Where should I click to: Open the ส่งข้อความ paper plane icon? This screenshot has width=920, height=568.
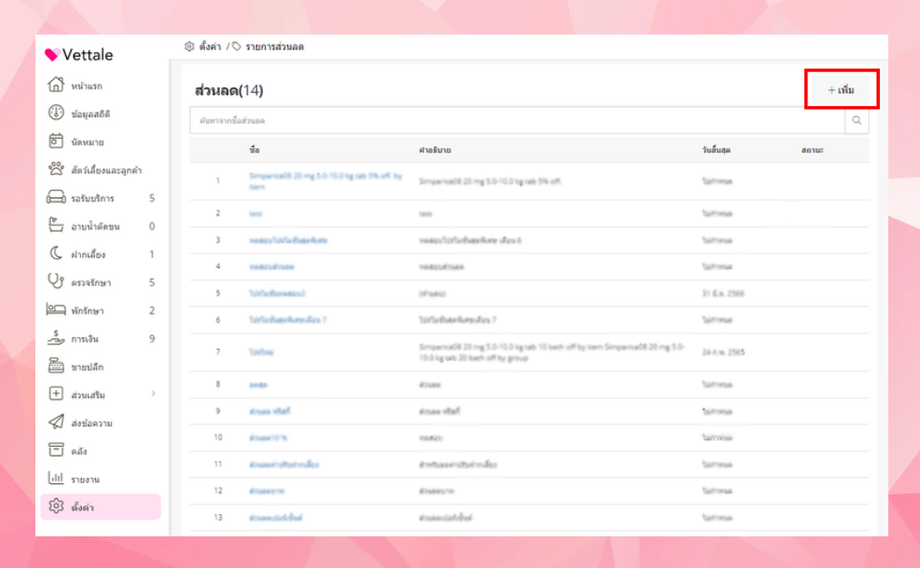[x=56, y=423]
